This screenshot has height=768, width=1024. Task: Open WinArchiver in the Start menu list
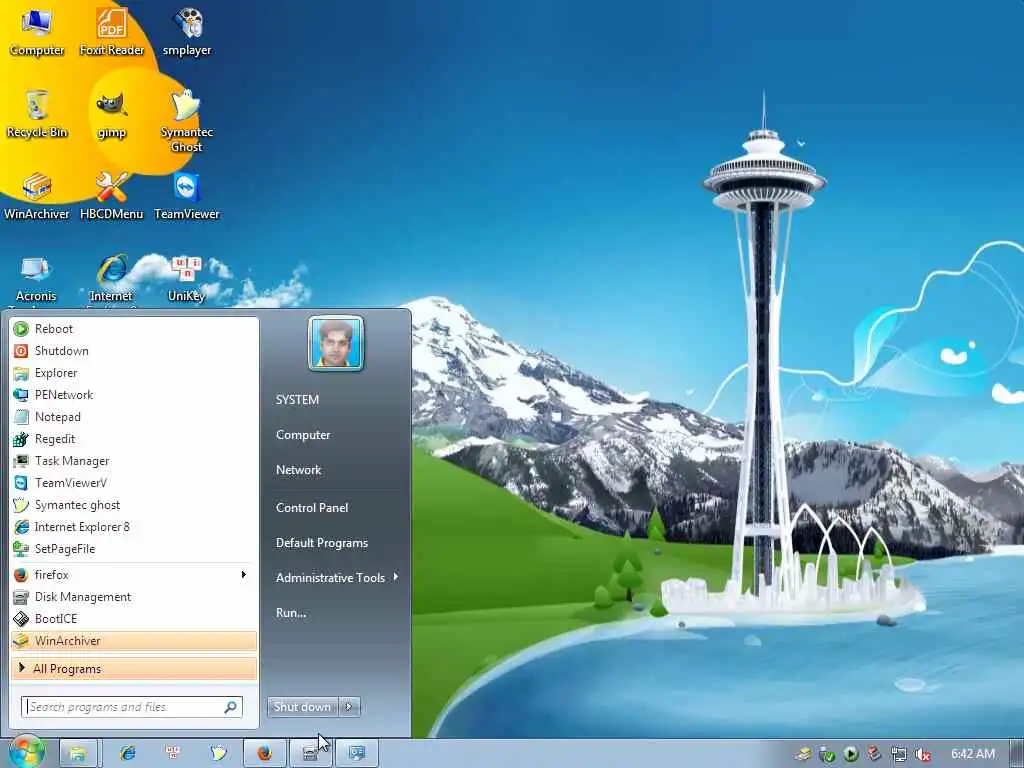click(134, 641)
